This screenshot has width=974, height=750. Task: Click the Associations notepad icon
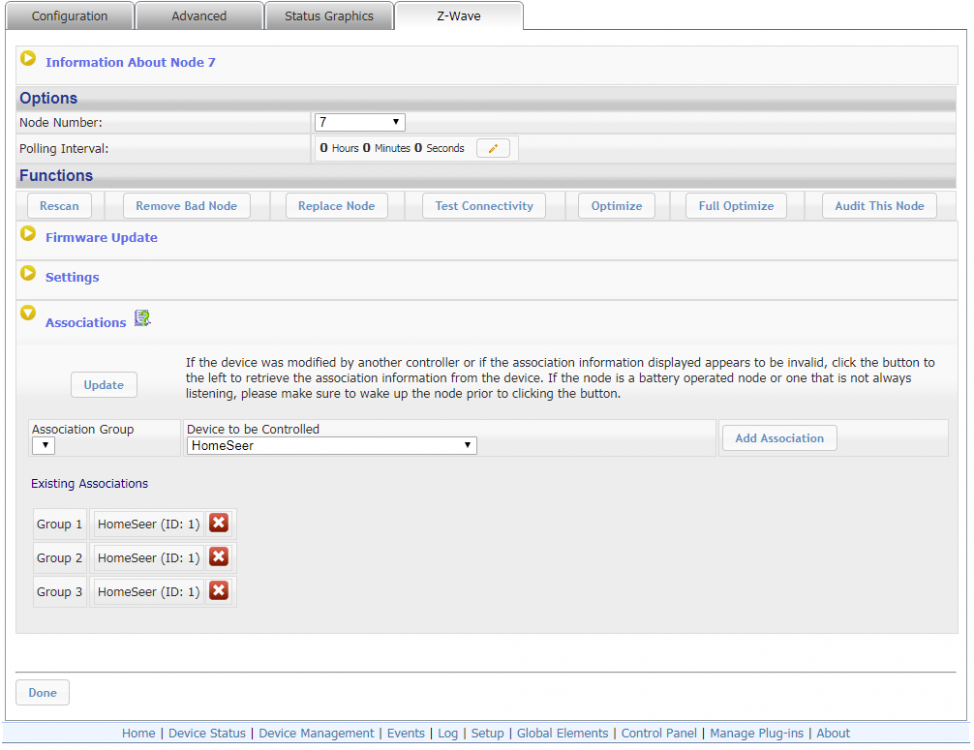pyautogui.click(x=142, y=319)
